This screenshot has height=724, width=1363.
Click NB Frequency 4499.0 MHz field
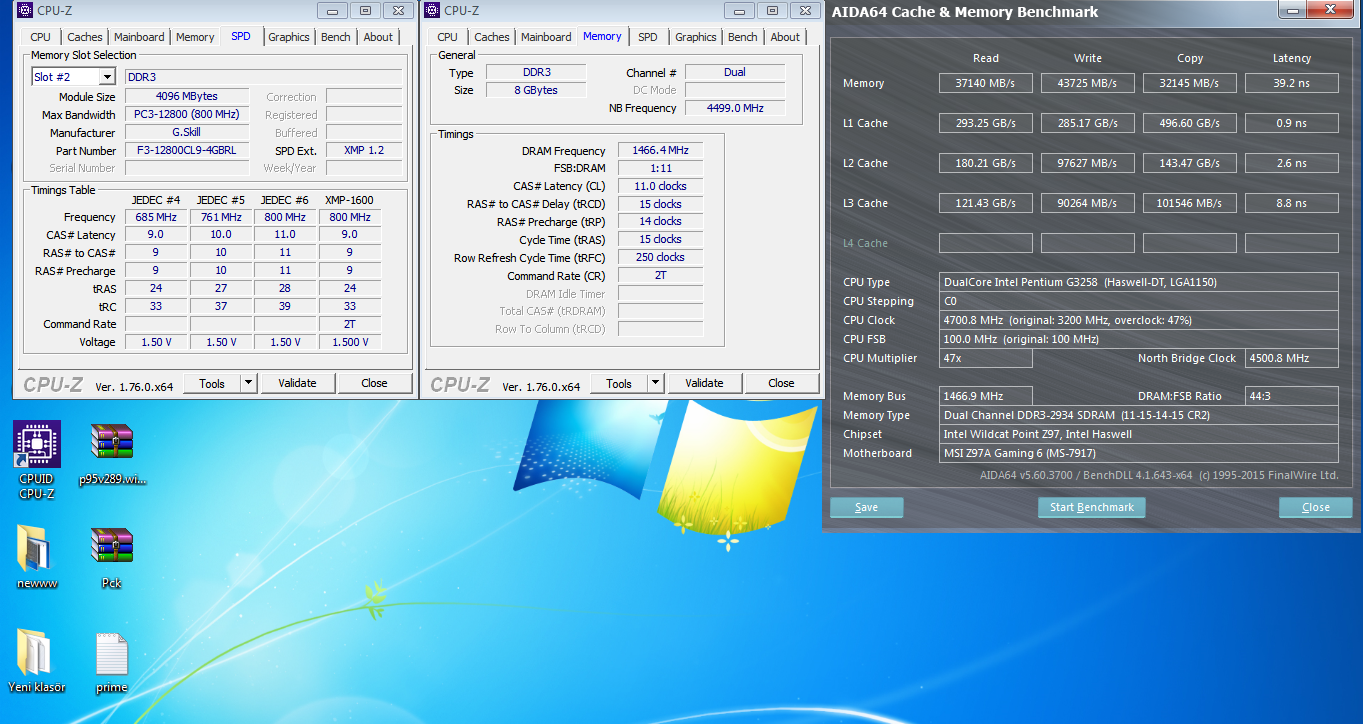tap(735, 108)
